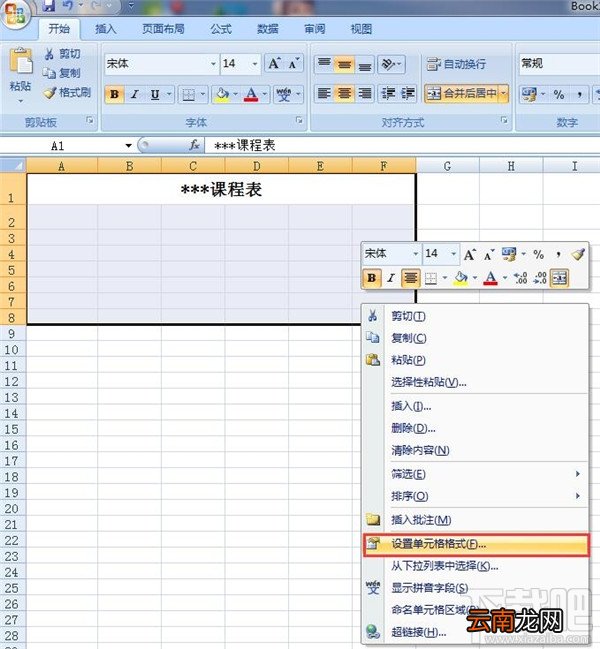Choose 插入批注(M) in the context menu
The height and width of the screenshot is (649, 600).
coord(475,520)
